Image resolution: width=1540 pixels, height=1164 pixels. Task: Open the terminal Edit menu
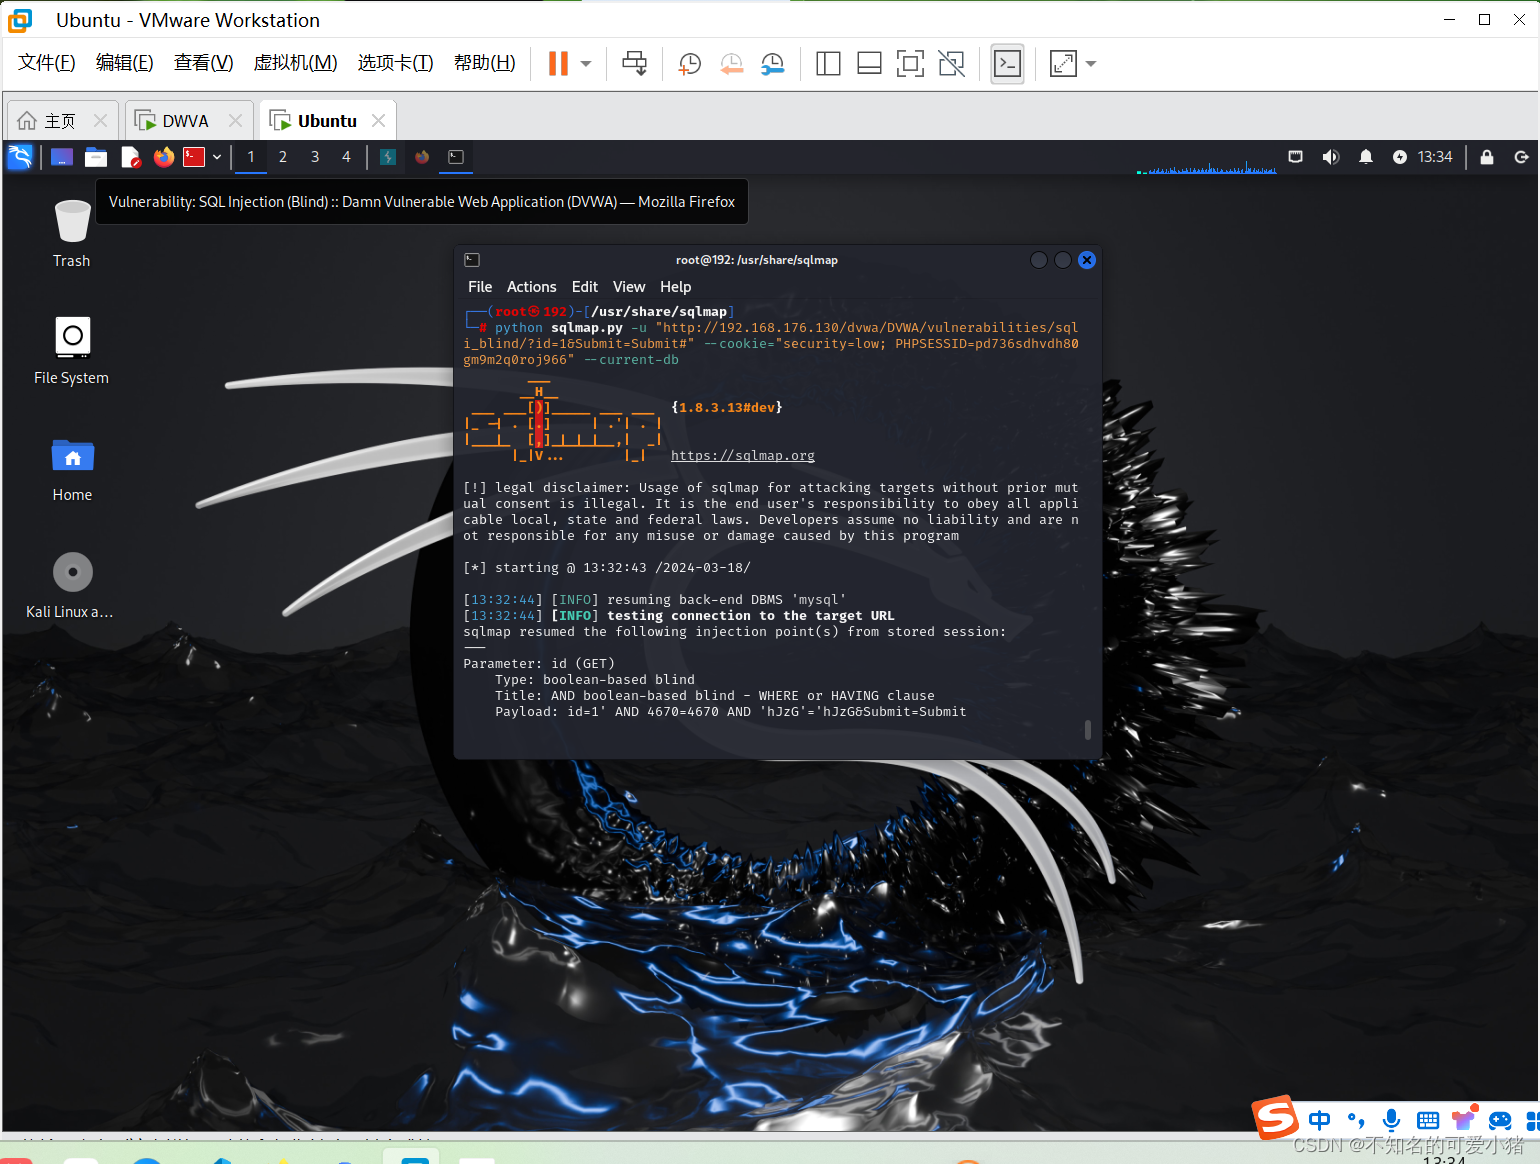coord(585,287)
